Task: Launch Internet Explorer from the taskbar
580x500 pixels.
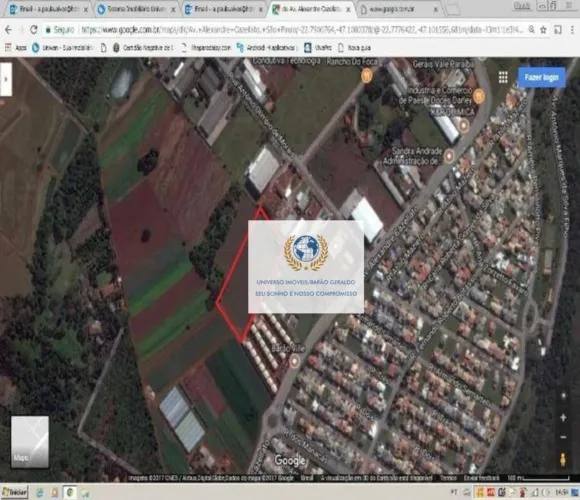Action: point(40,493)
